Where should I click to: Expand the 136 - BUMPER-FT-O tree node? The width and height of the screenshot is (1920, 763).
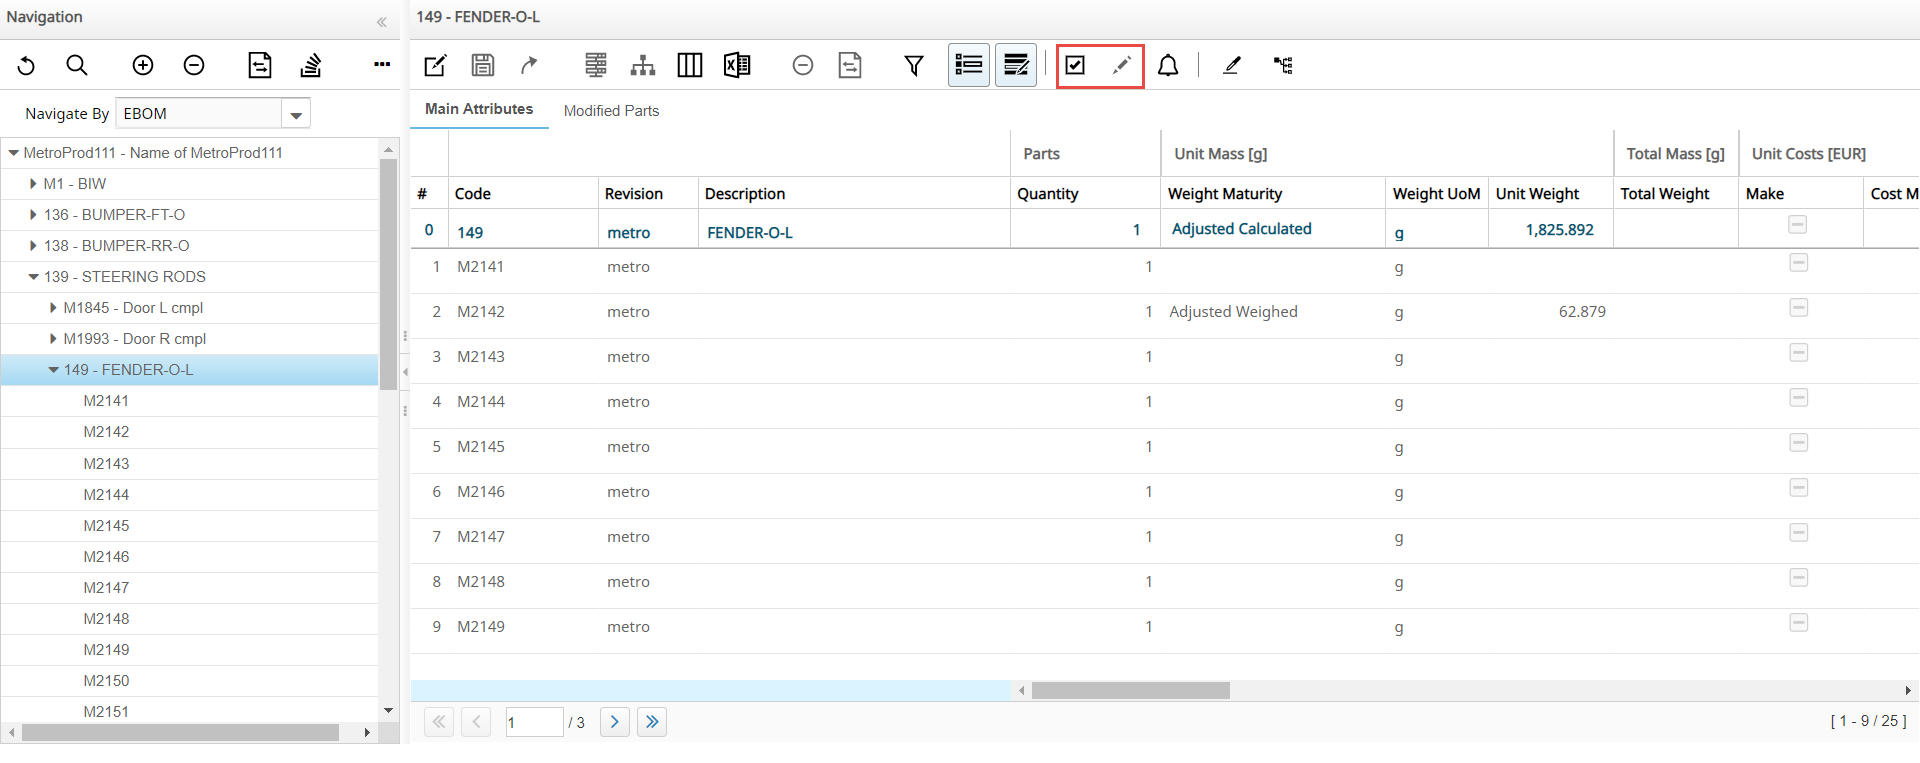(x=34, y=215)
